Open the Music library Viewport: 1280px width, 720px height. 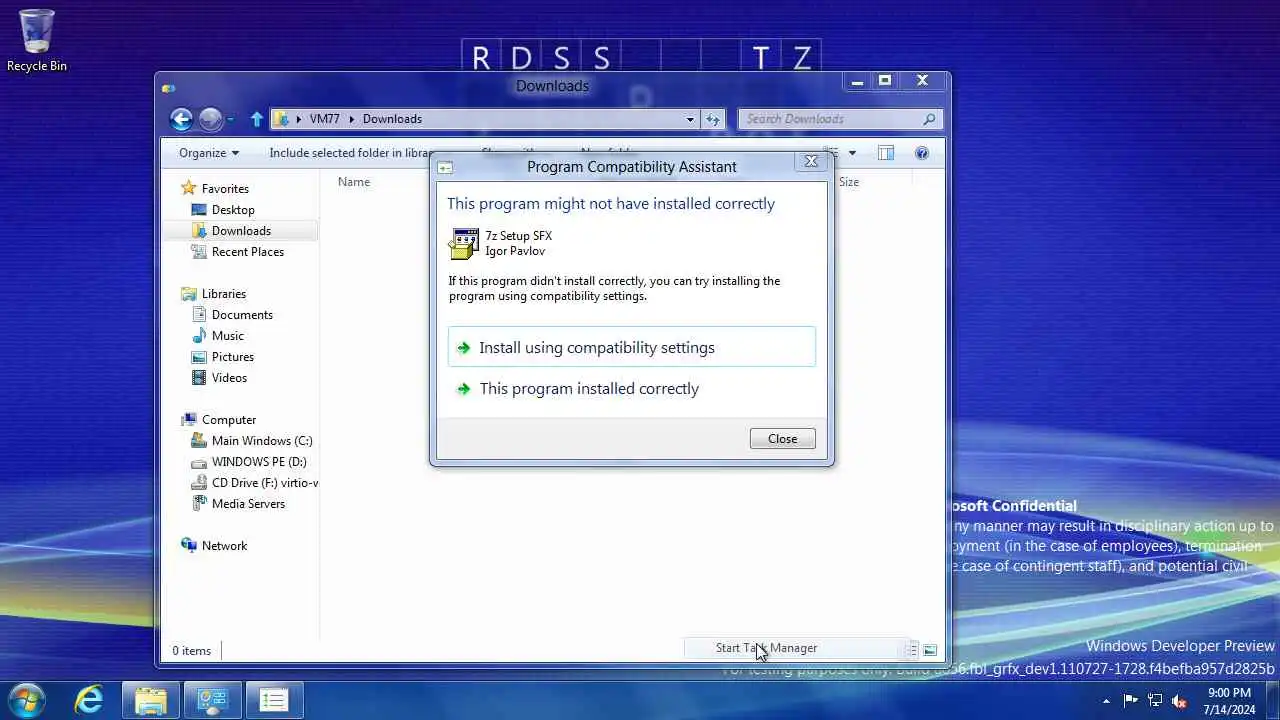tap(227, 335)
